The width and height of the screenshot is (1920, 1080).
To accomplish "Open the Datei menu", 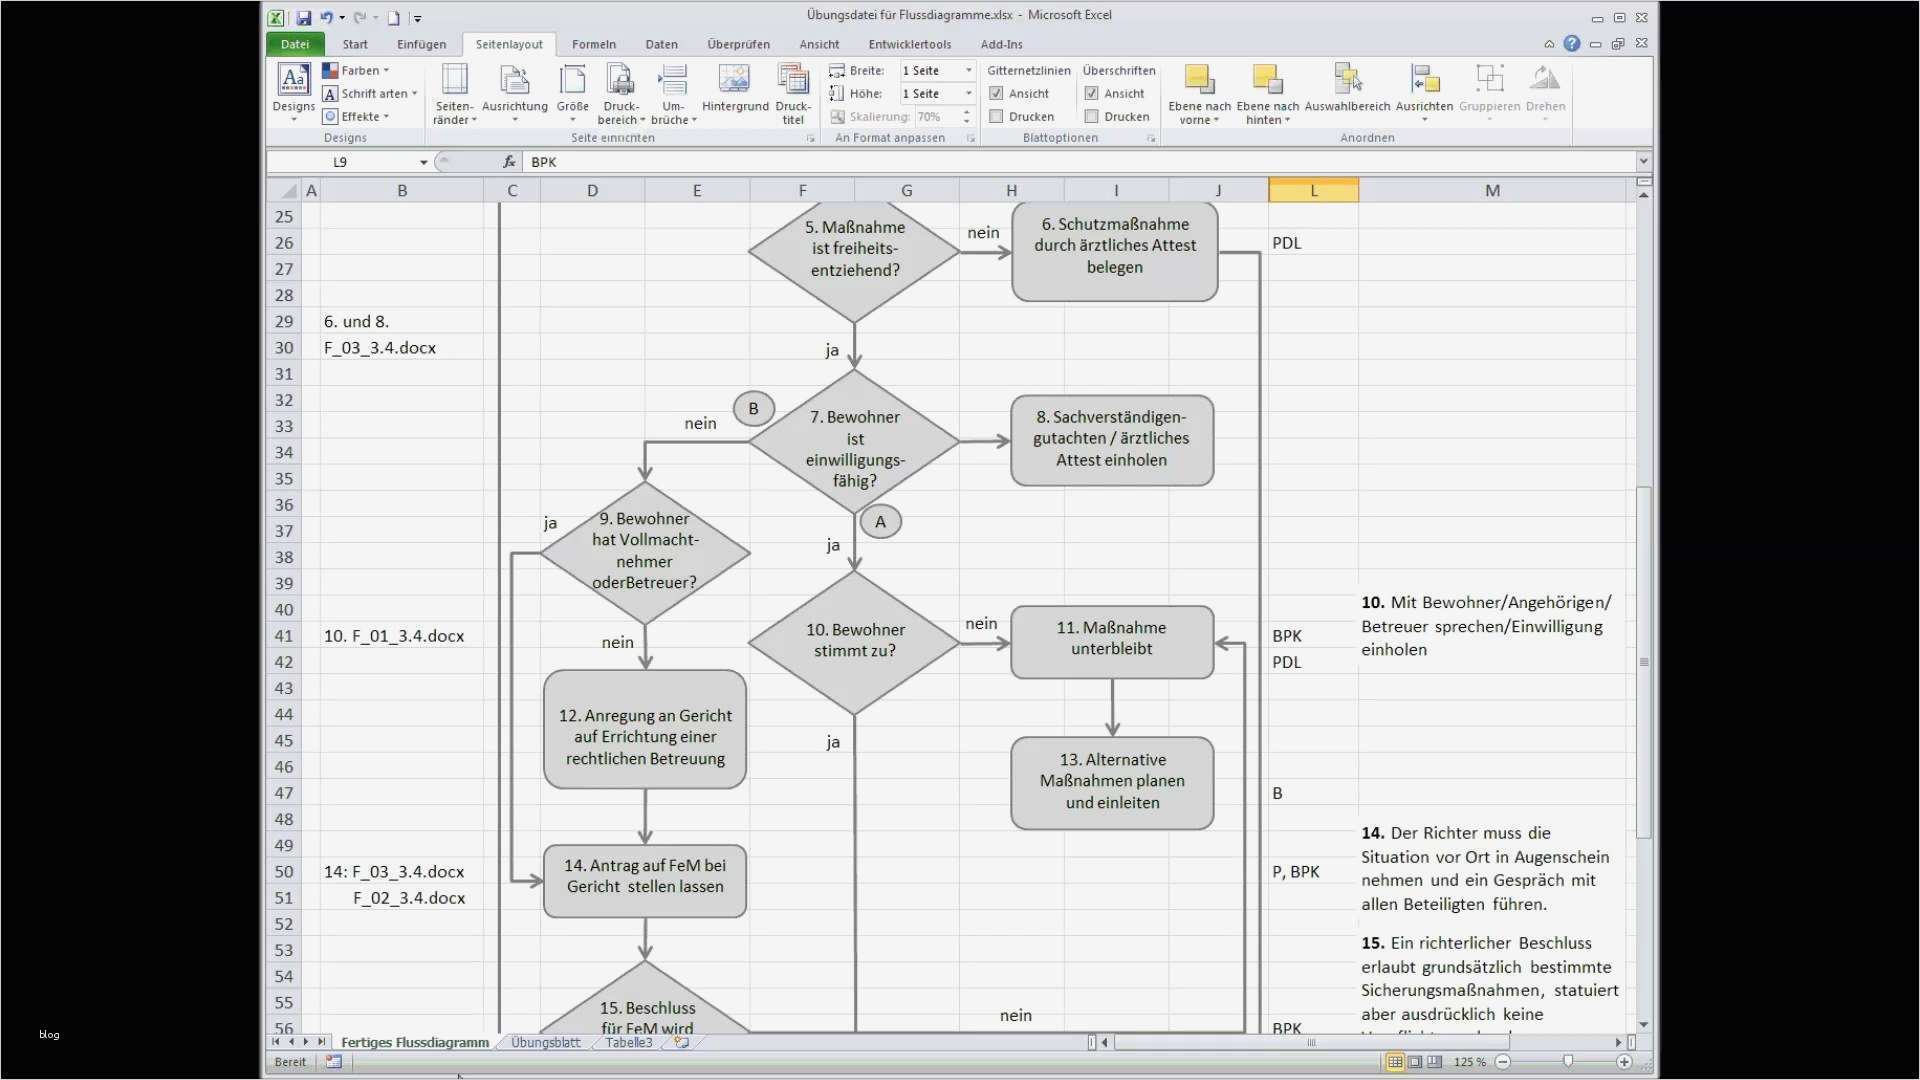I will tap(295, 44).
